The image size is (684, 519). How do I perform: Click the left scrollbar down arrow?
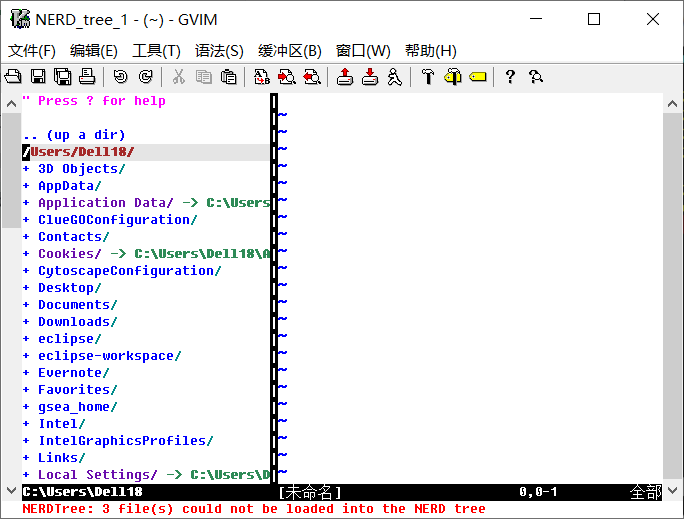click(x=11, y=491)
